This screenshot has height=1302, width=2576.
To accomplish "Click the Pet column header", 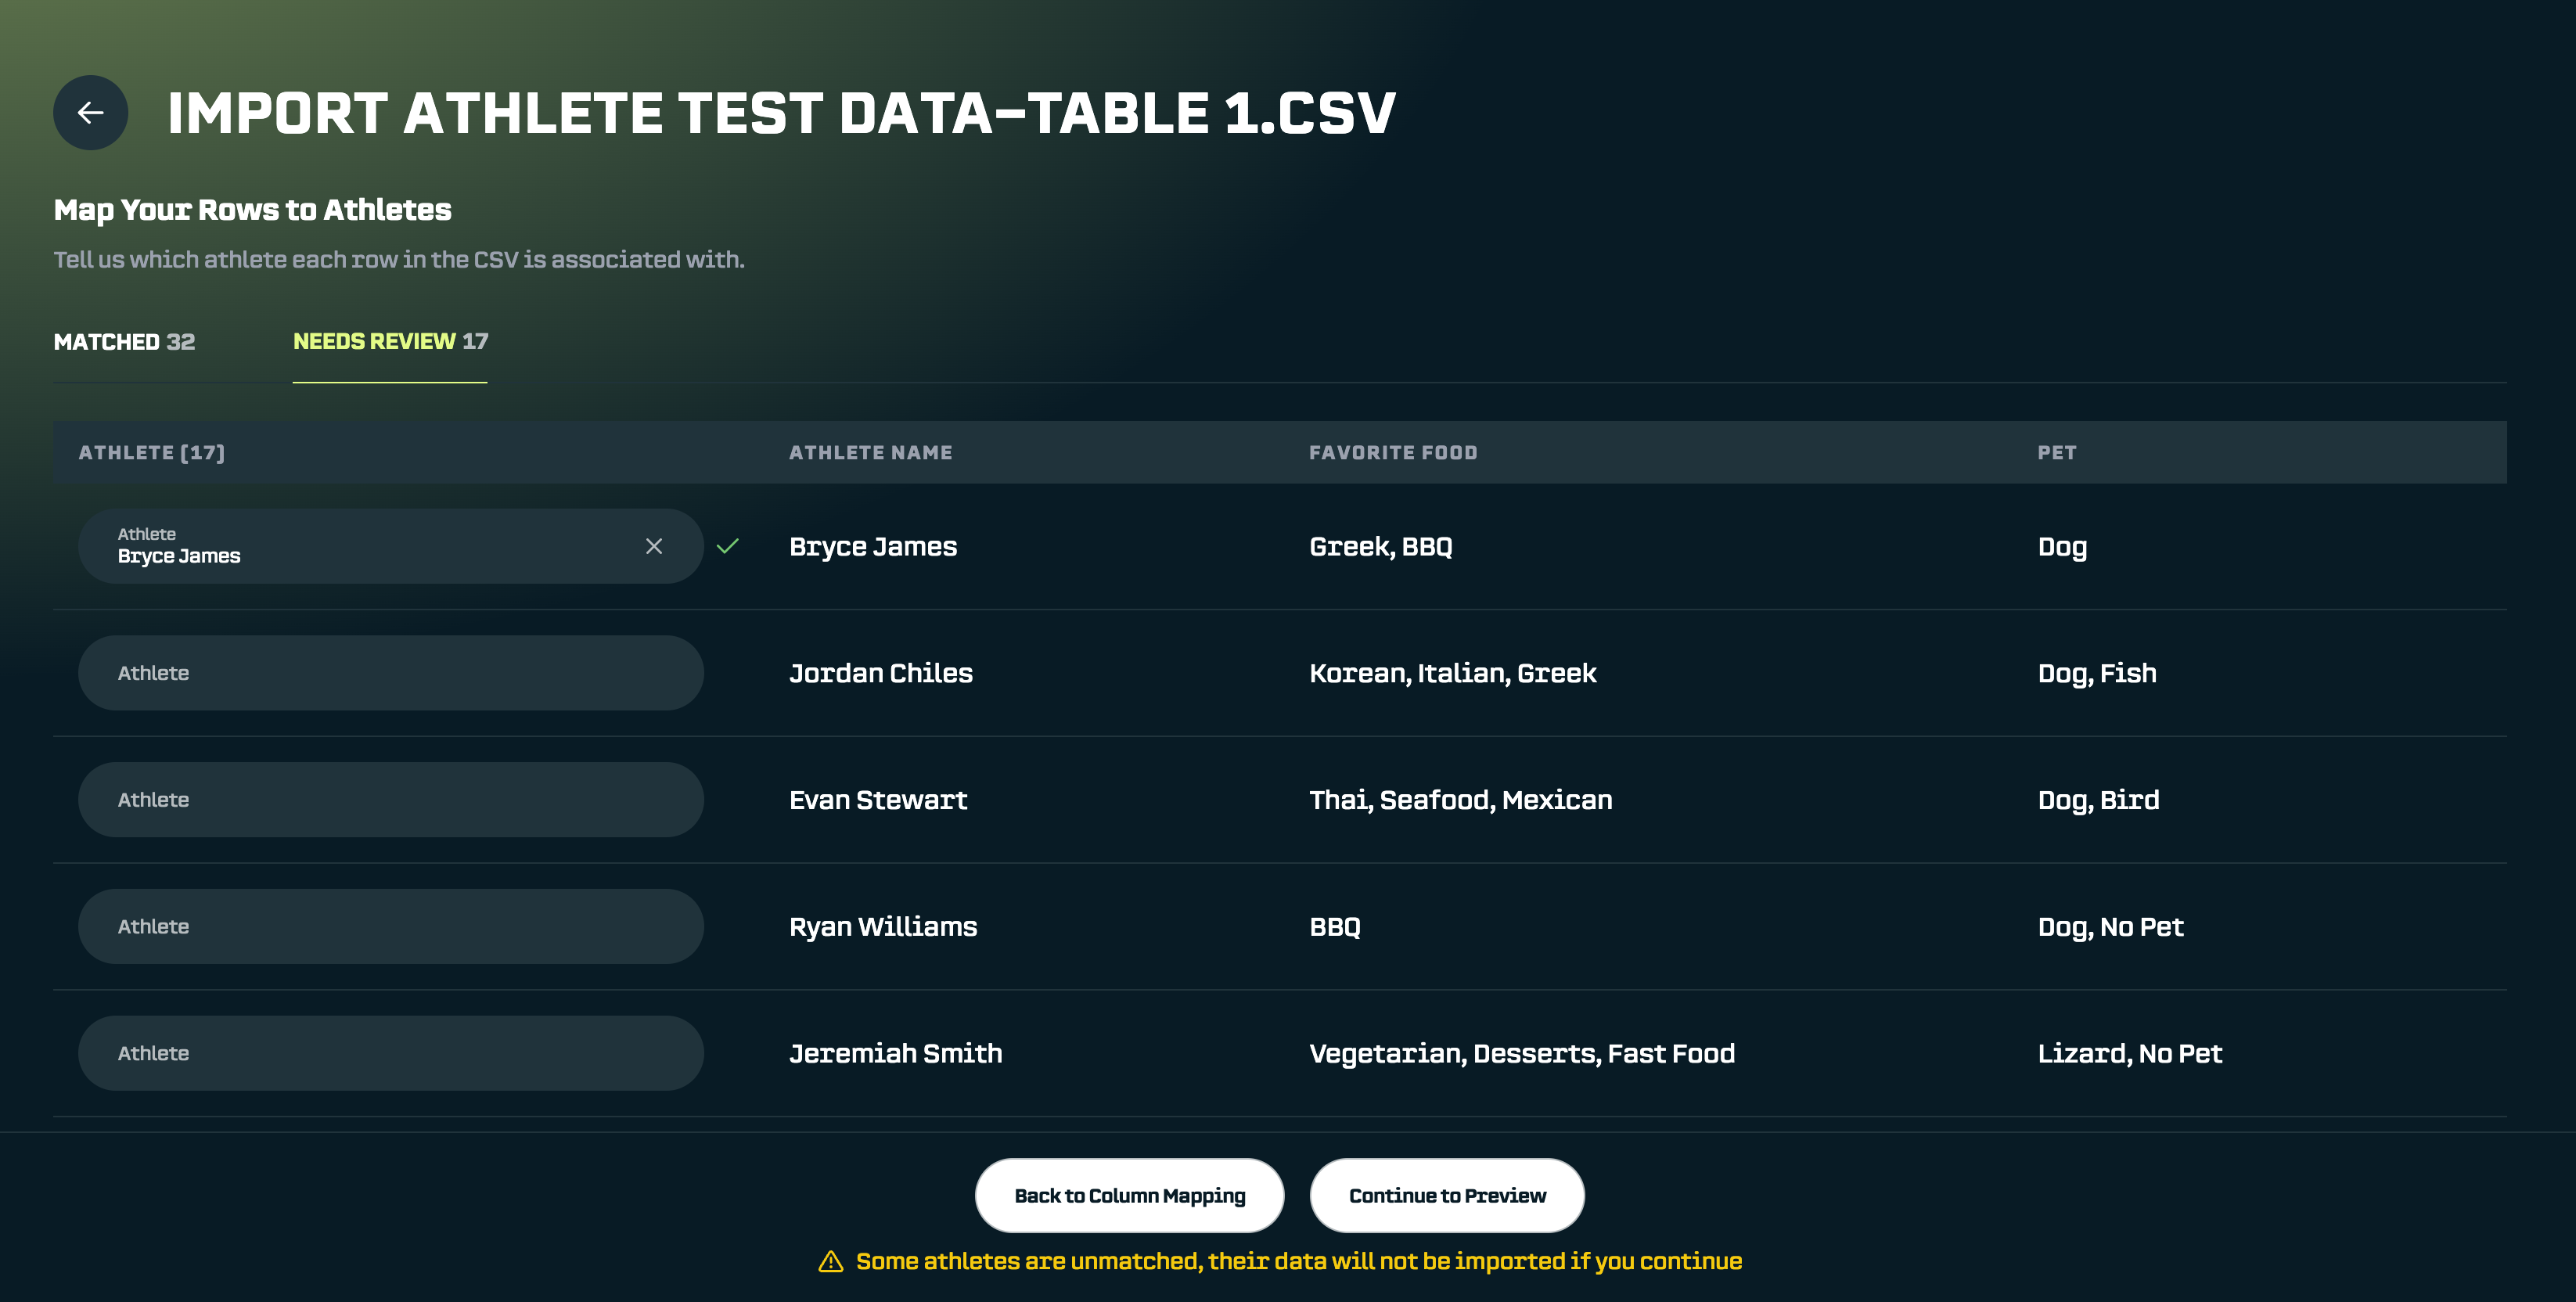I will point(2057,453).
